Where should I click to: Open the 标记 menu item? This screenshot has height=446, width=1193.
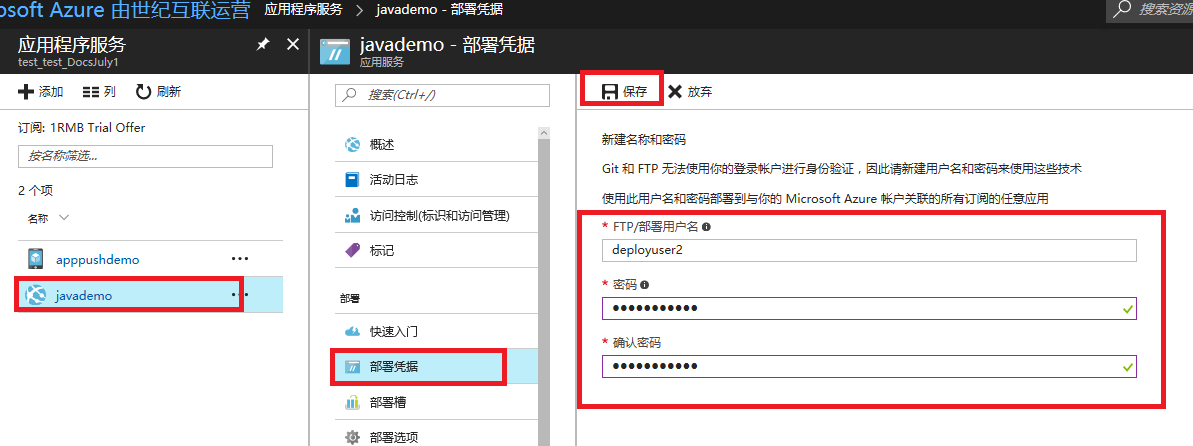pyautogui.click(x=435, y=250)
